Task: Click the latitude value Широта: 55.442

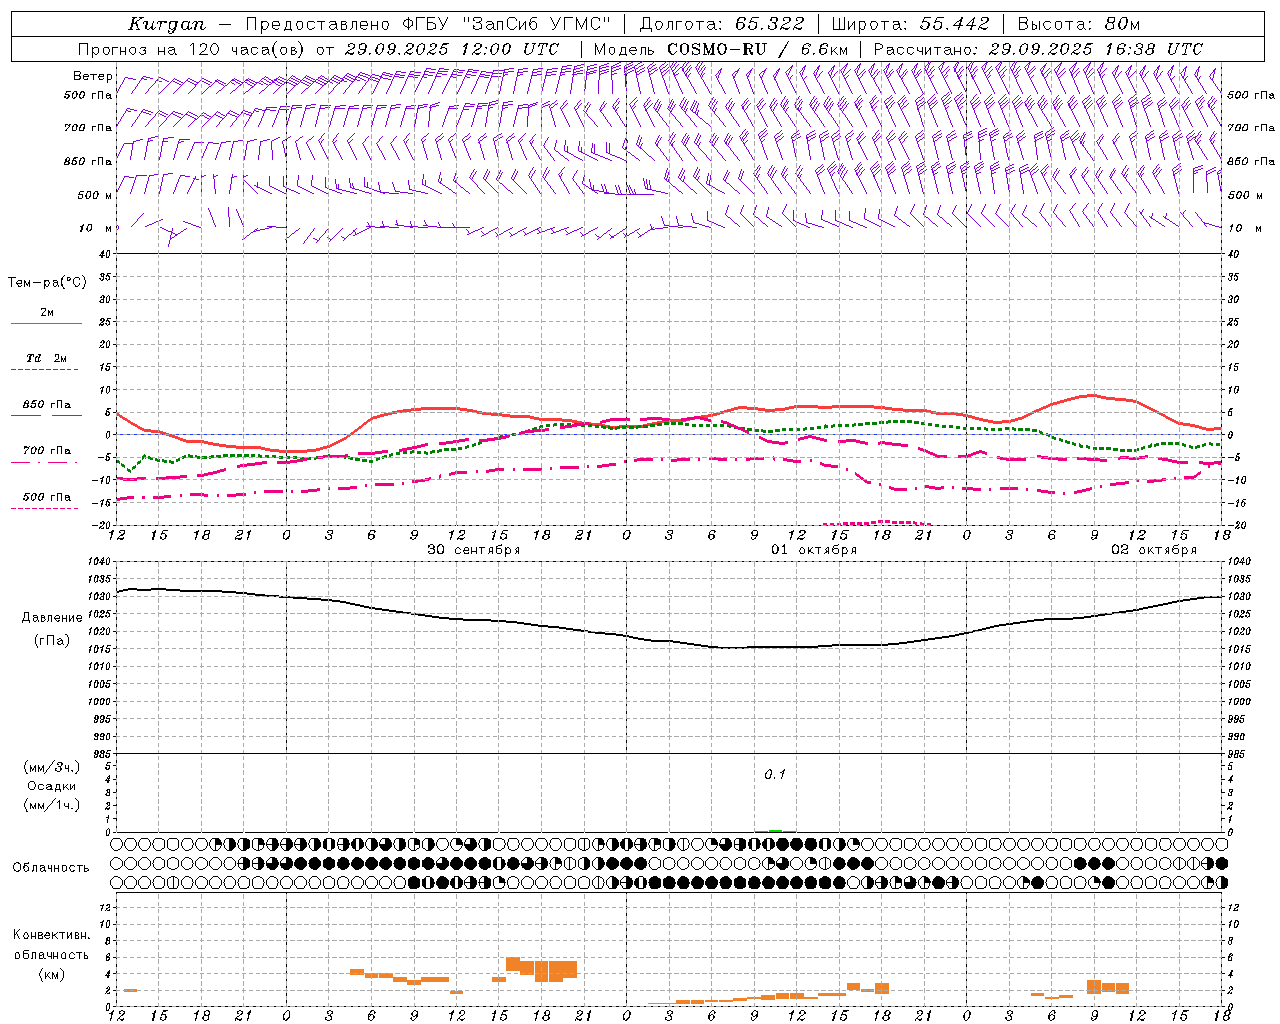Action: [x=910, y=24]
